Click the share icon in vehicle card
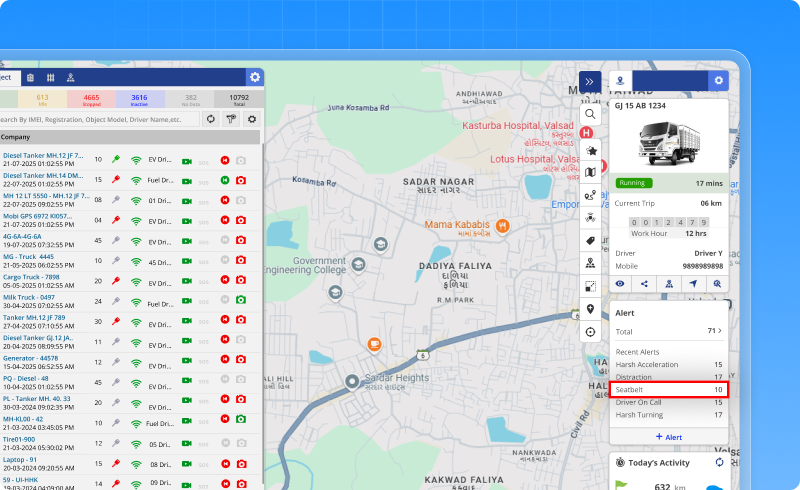Viewport: 800px width, 490px height. click(645, 284)
